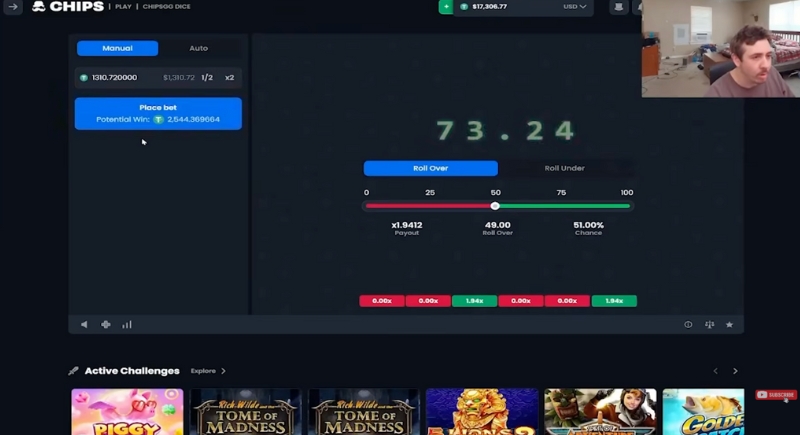800x435 pixels.
Task: Open the live stats bar chart icon
Action: (127, 324)
